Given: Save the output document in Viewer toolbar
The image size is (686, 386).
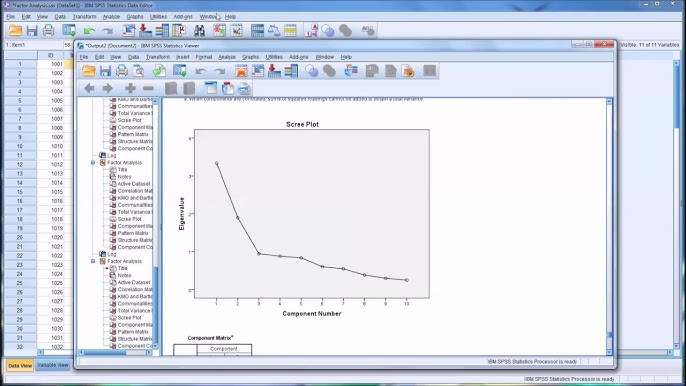Looking at the screenshot, I should pos(105,71).
